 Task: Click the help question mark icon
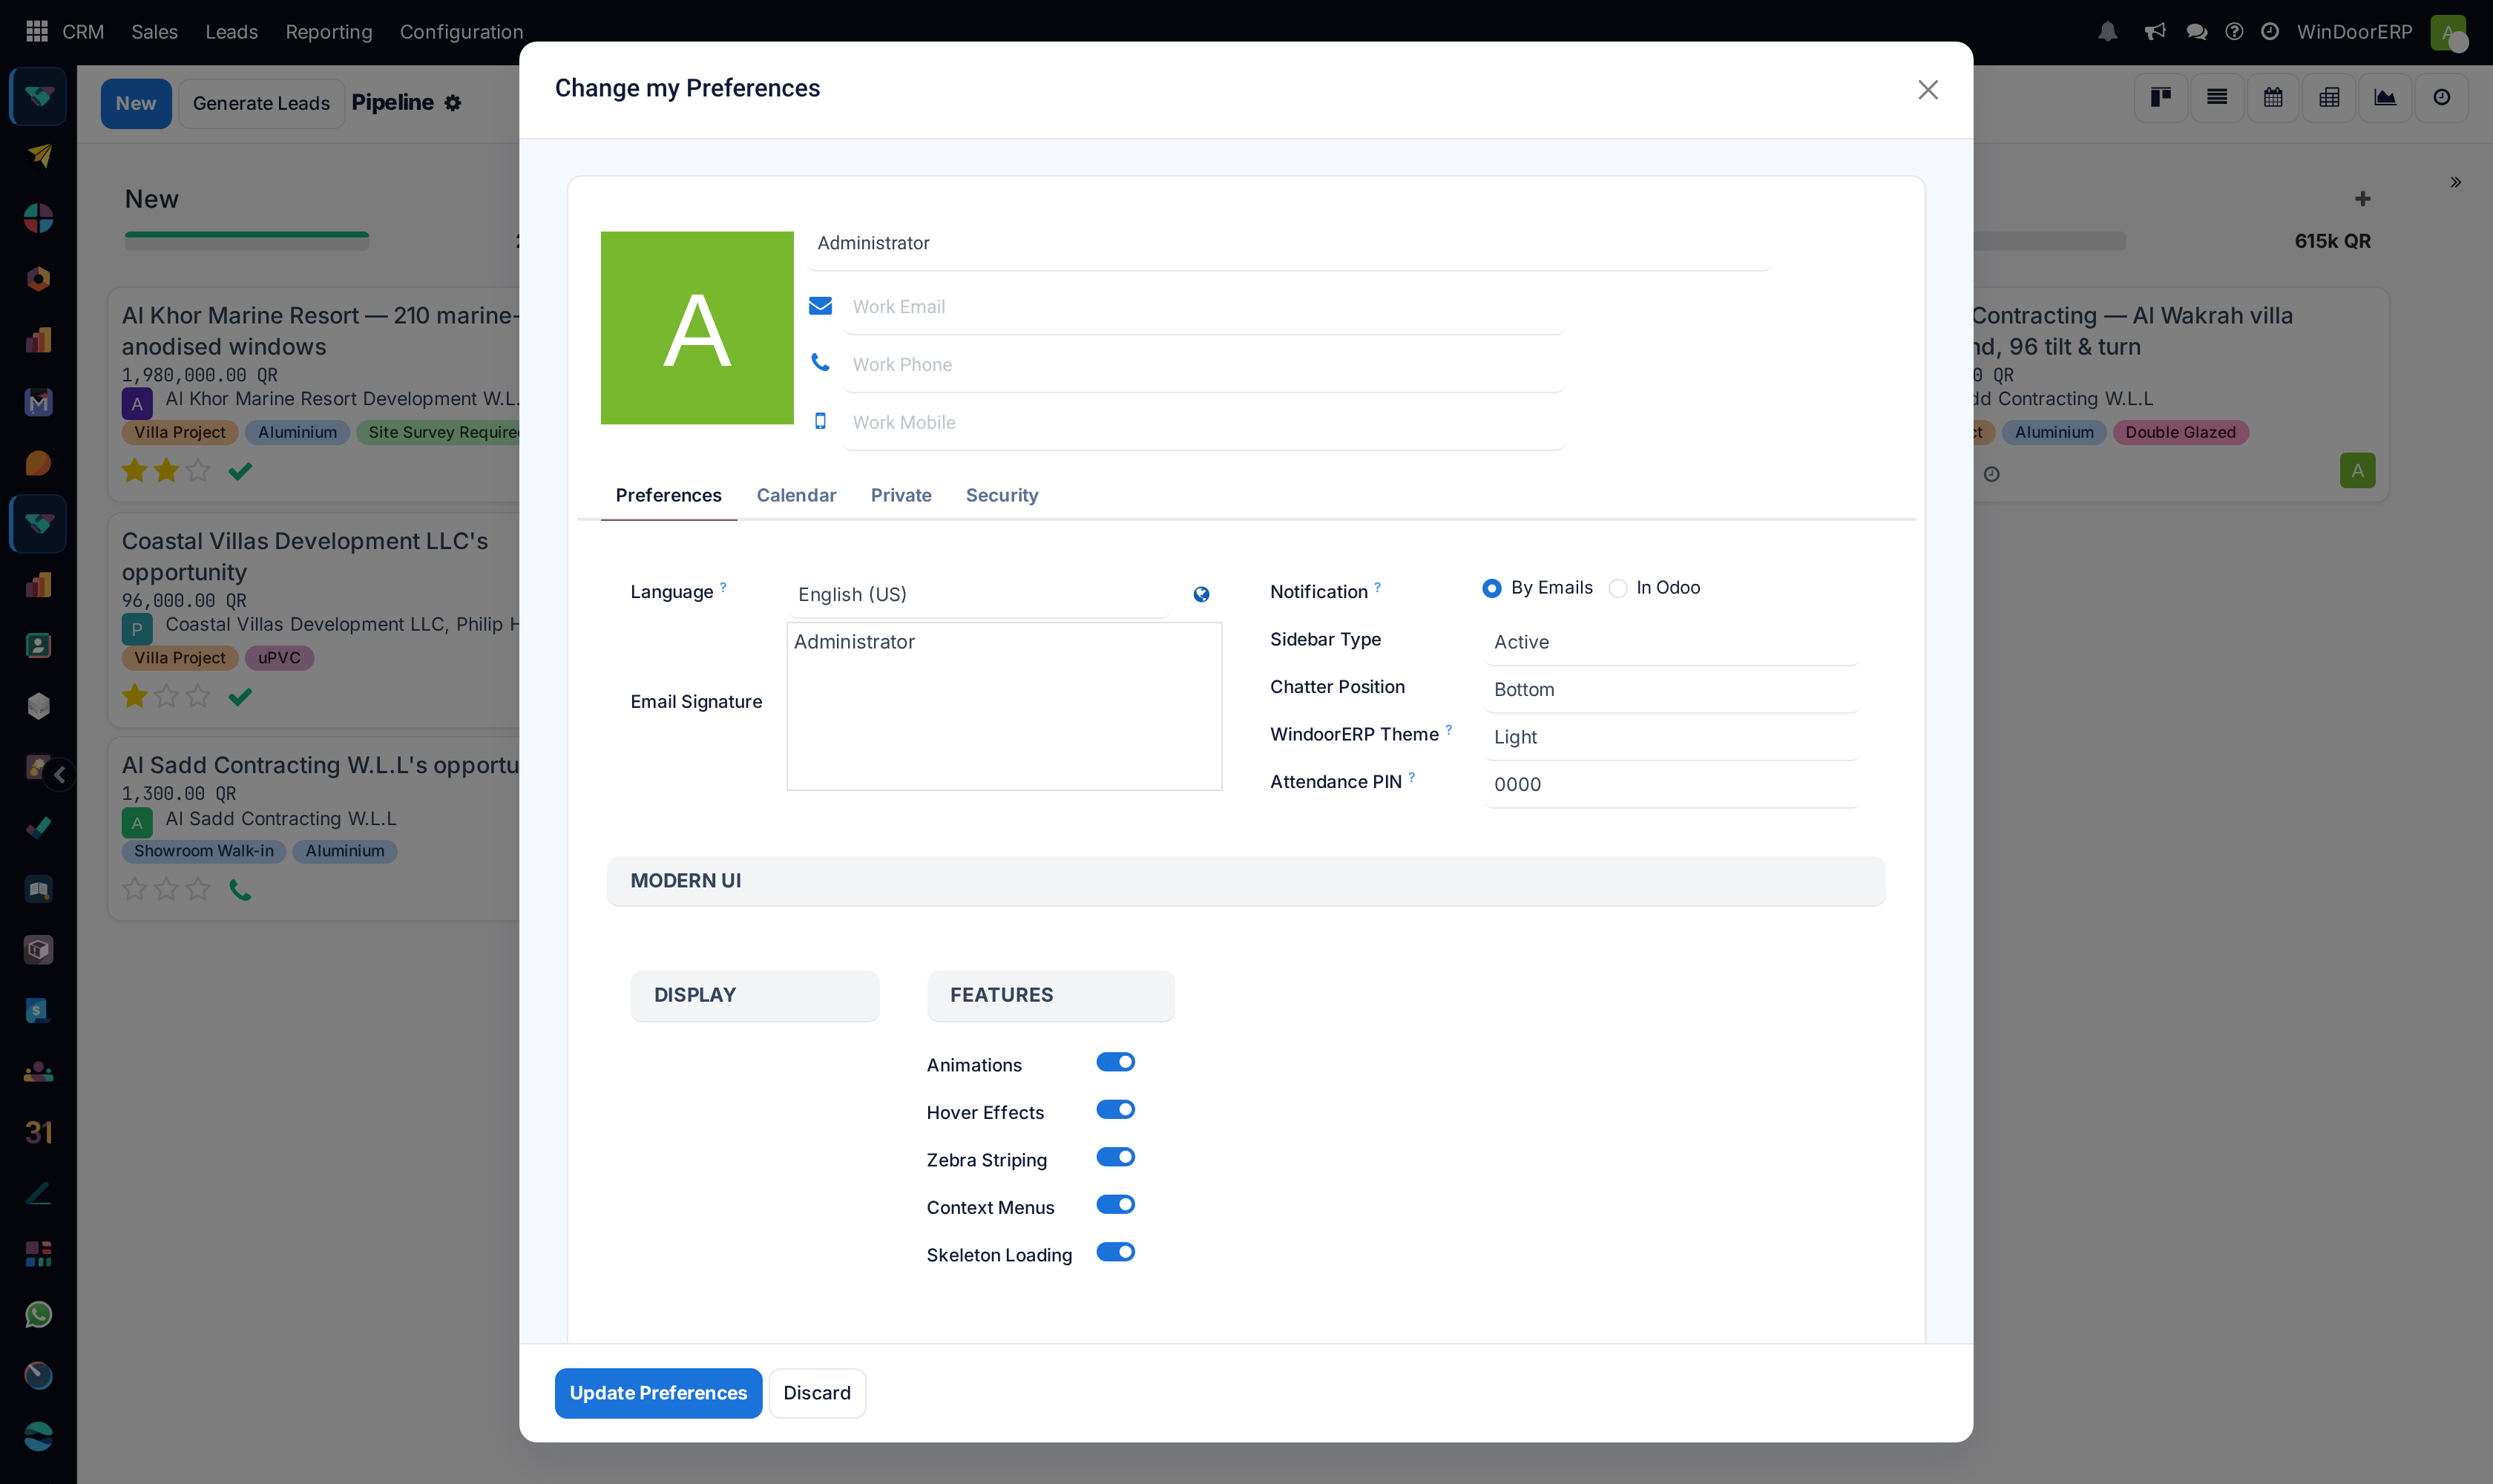[2234, 31]
